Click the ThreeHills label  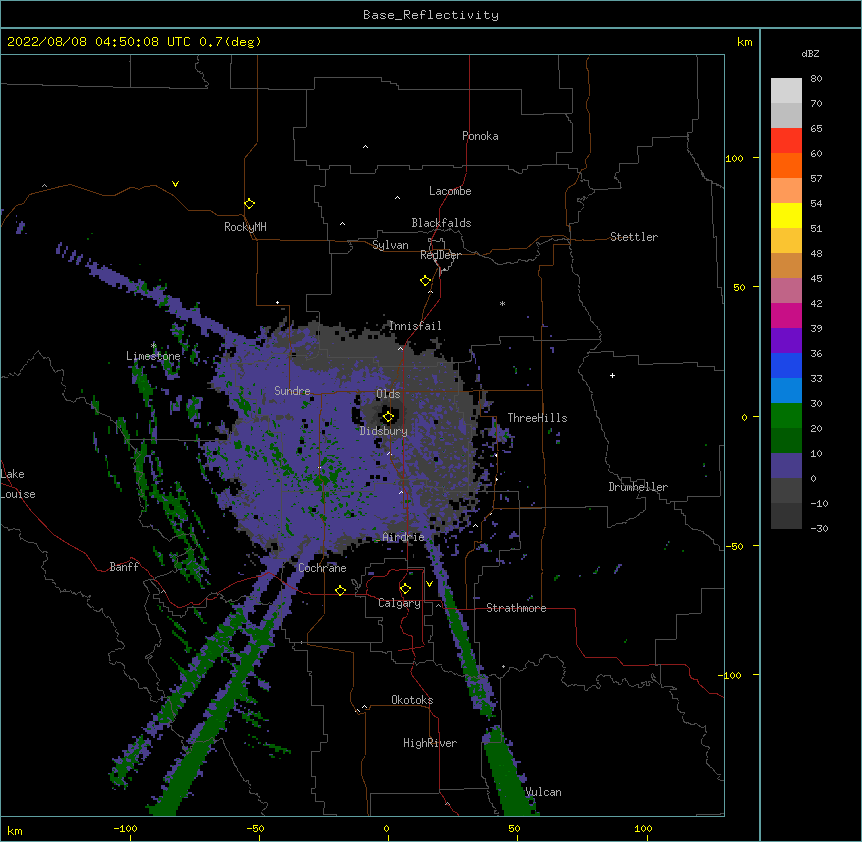pyautogui.click(x=537, y=418)
